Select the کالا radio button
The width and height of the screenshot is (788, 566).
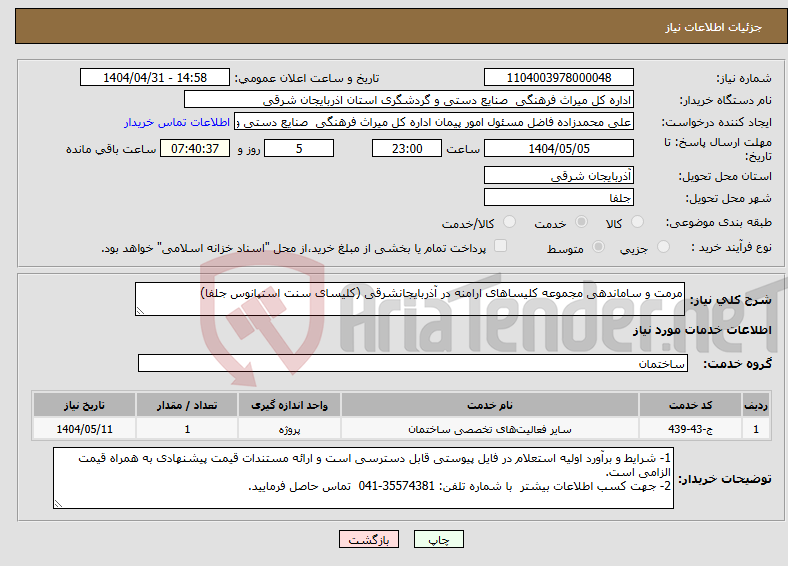tap(637, 222)
